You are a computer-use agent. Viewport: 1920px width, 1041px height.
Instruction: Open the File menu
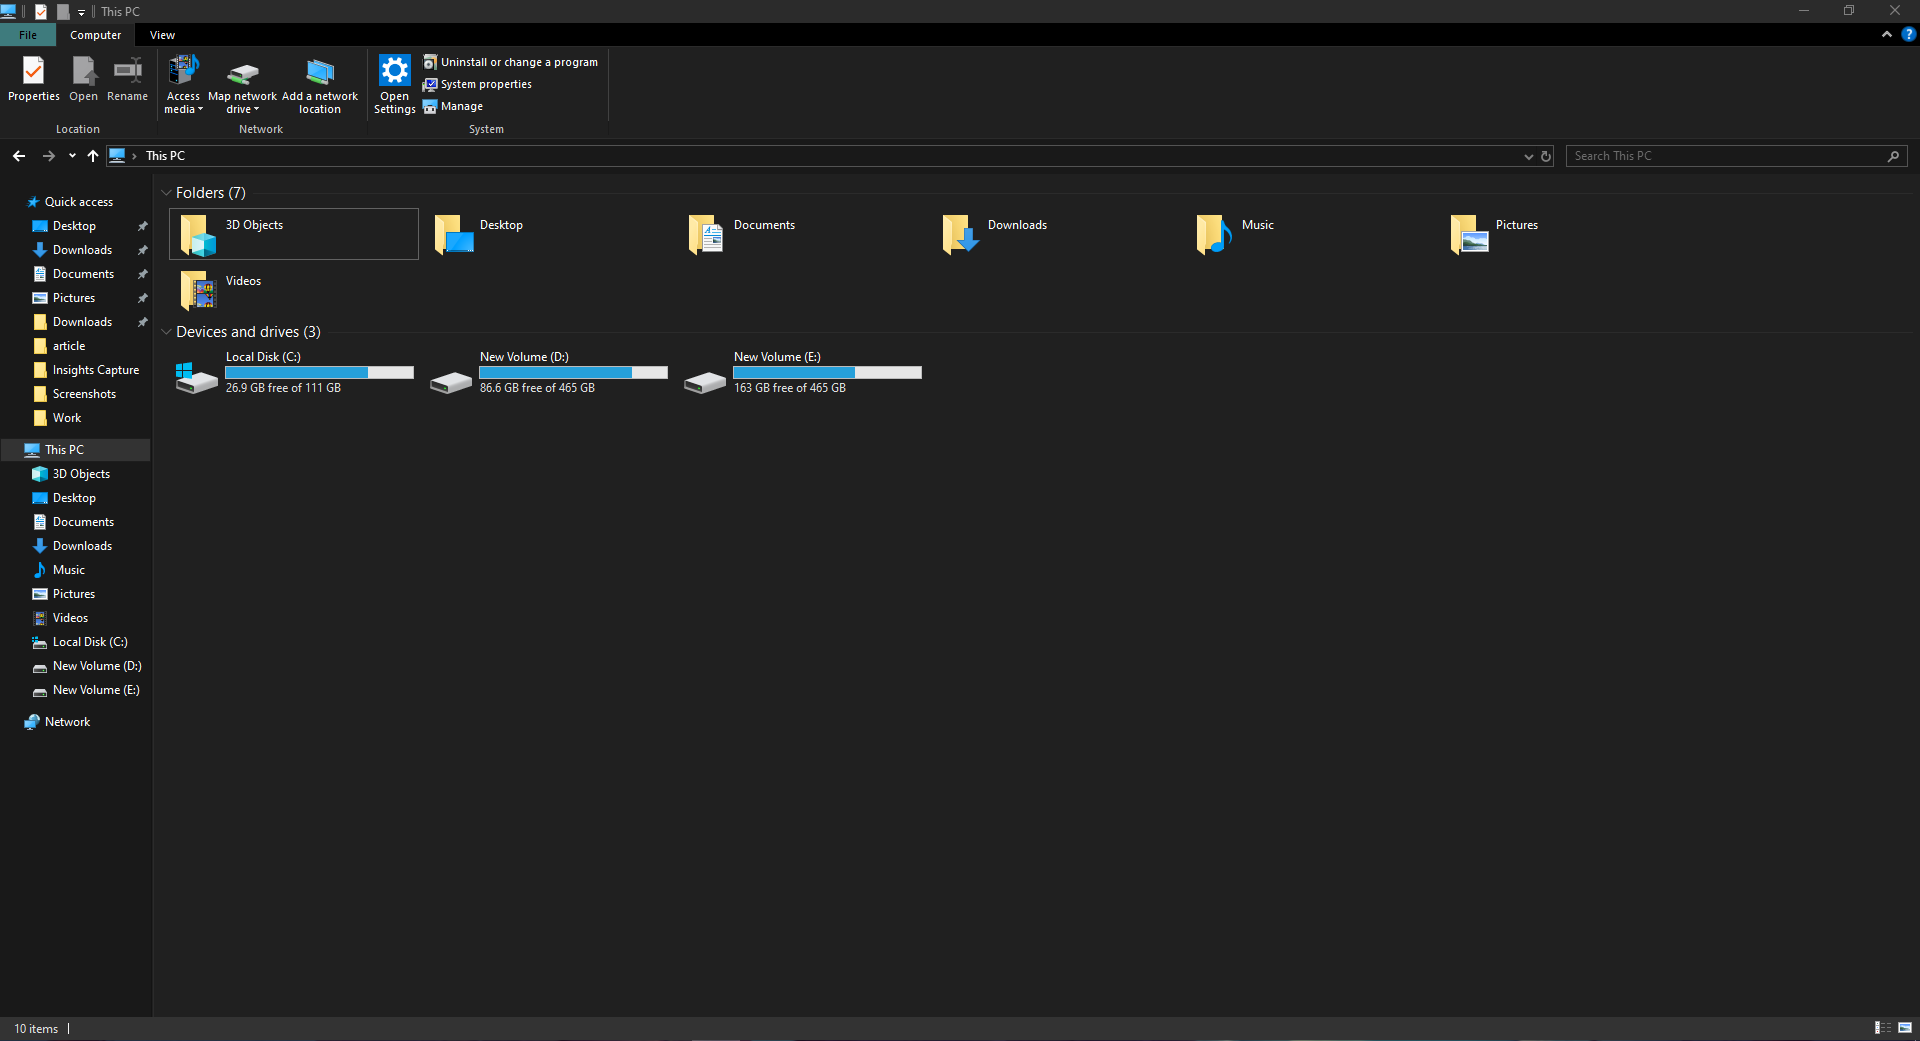point(28,35)
